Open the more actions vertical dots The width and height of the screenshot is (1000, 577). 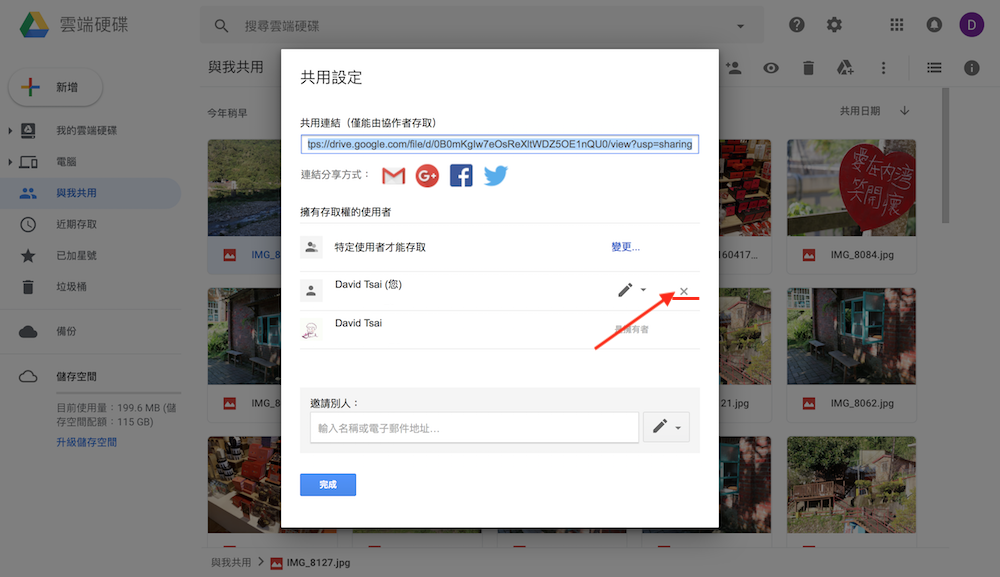click(x=883, y=68)
